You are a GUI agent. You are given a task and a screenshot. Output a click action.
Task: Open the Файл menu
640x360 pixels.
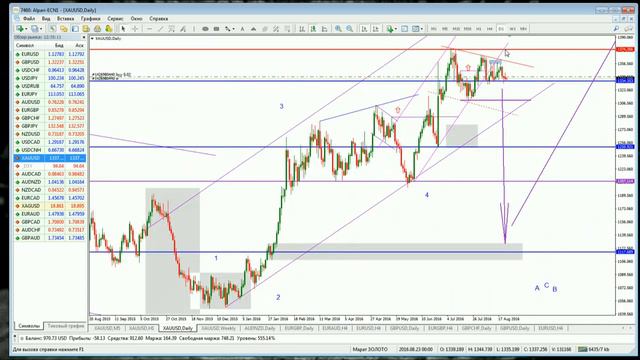(29, 19)
